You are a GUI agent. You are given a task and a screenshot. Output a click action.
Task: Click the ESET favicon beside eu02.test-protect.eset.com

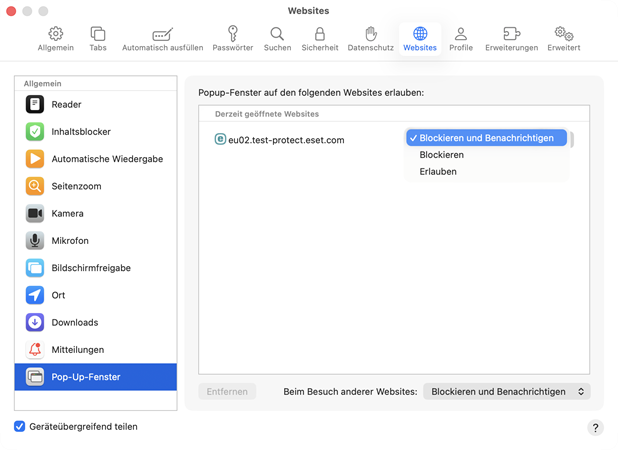pos(220,139)
